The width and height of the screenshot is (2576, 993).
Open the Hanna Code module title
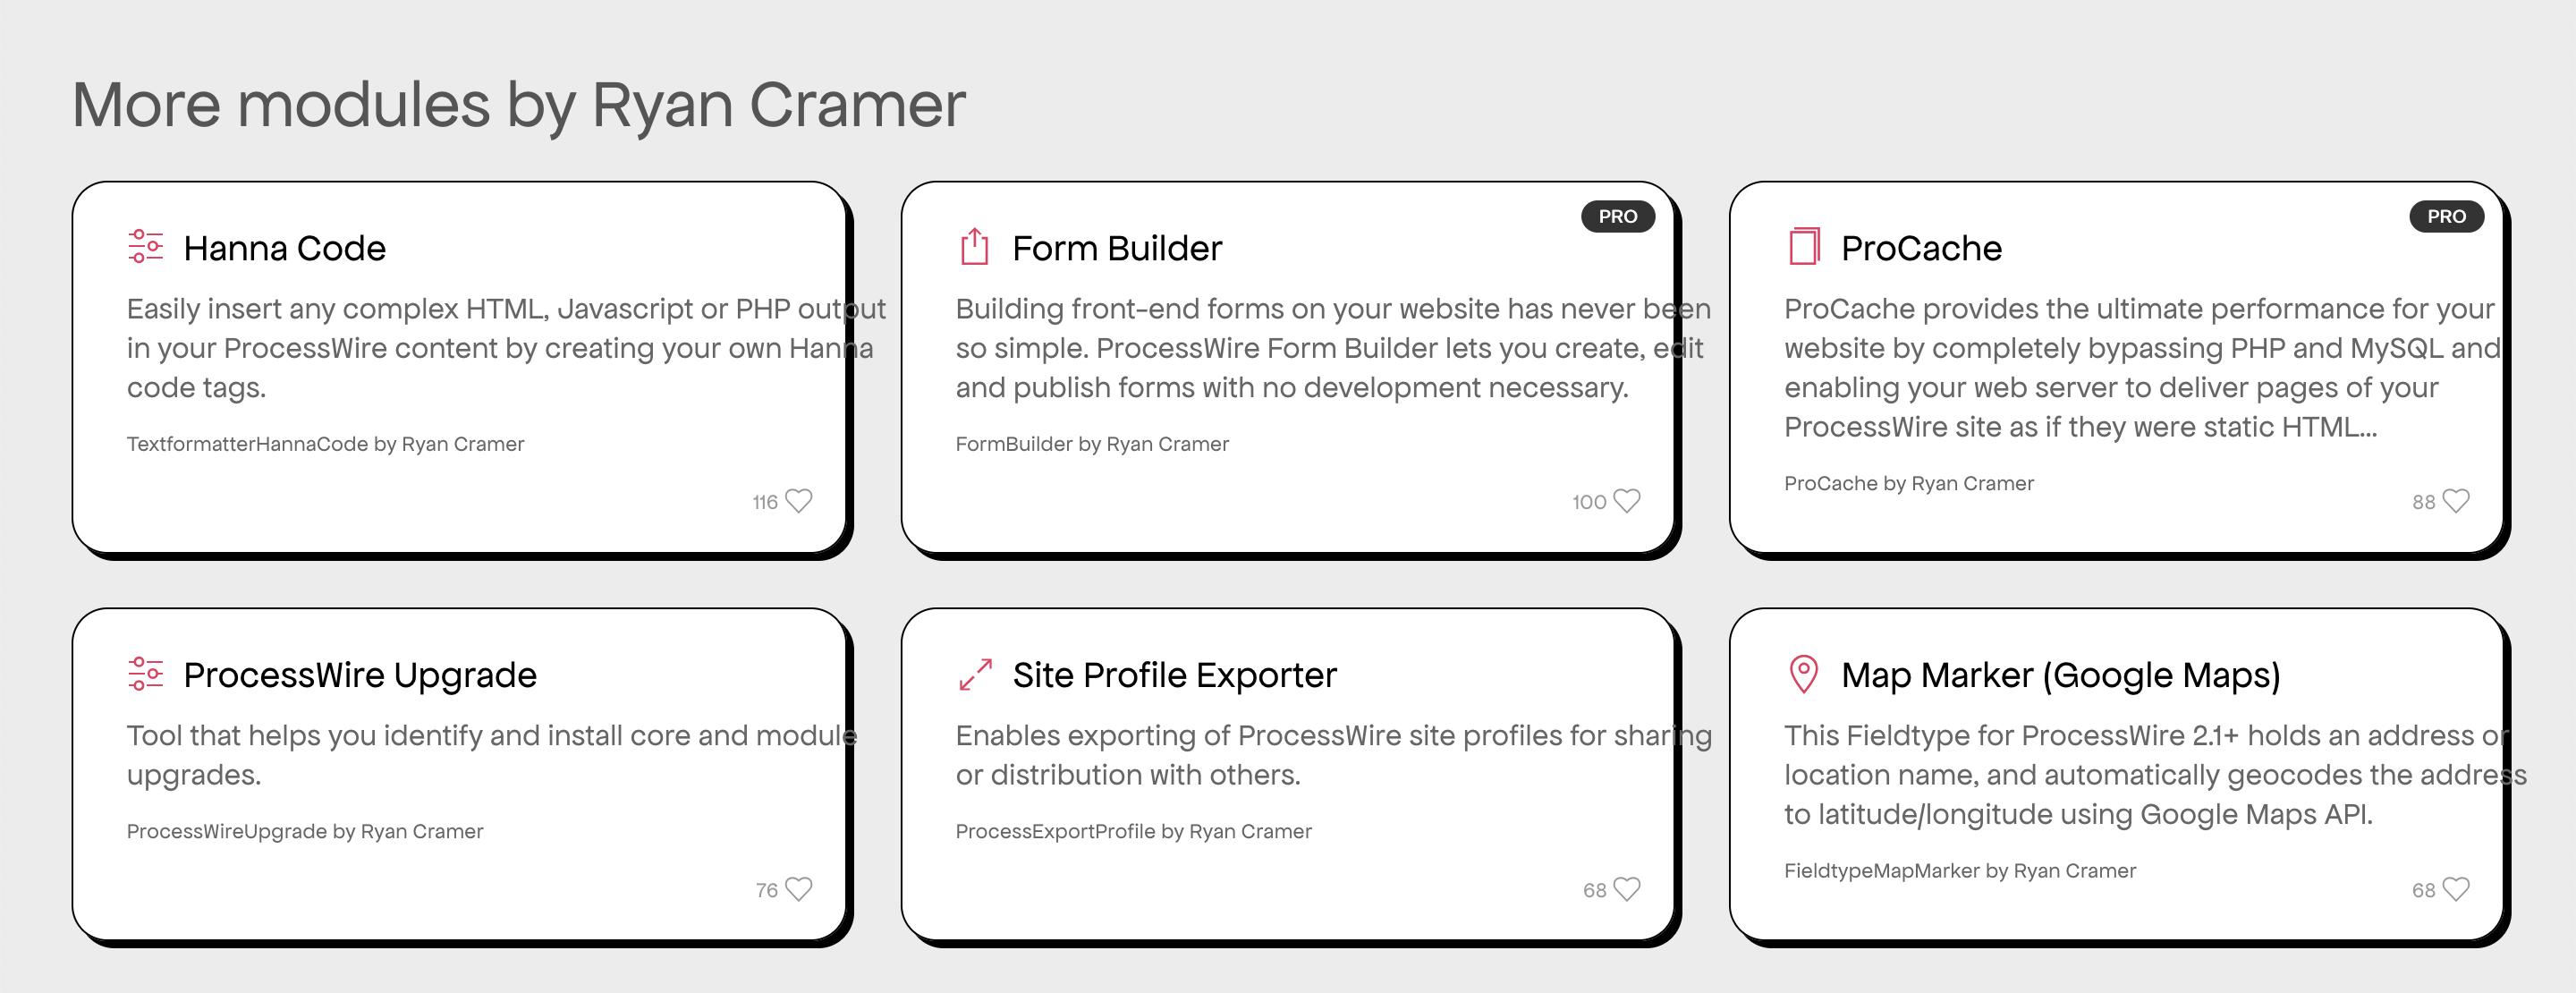285,248
